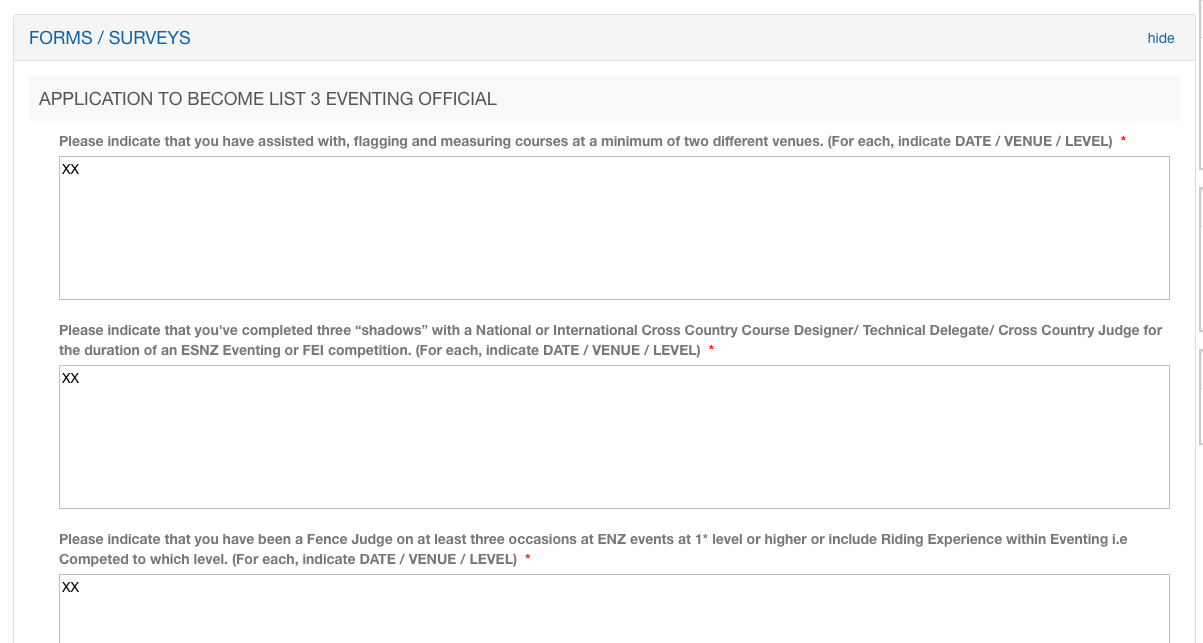Select the Application to Become List 3 heading

(267, 99)
